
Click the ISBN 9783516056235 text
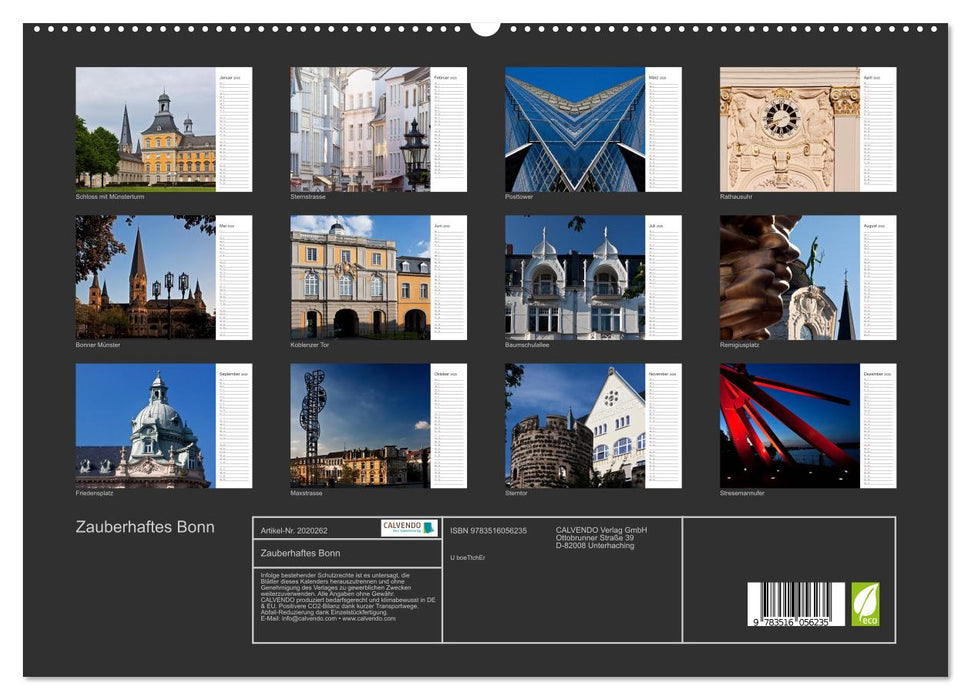point(487,530)
